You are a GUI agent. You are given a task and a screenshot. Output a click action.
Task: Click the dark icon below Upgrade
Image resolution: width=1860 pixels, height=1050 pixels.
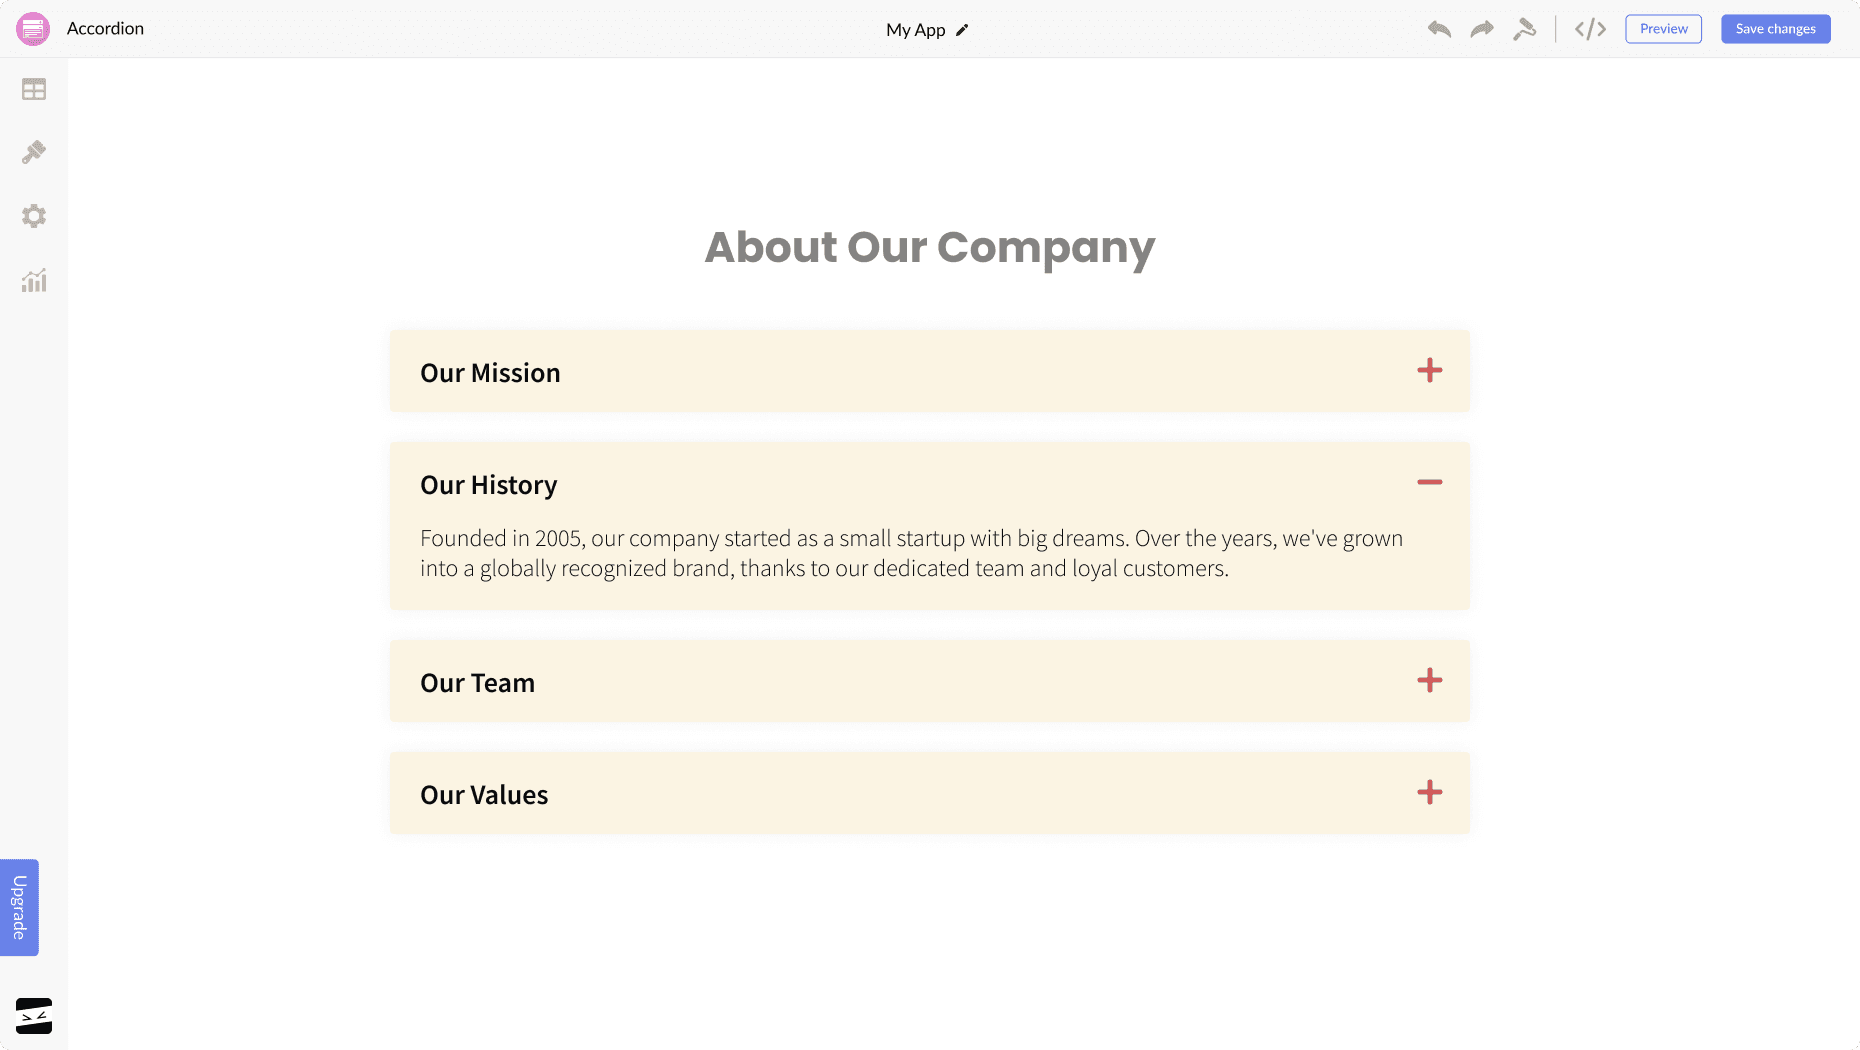[33, 1016]
